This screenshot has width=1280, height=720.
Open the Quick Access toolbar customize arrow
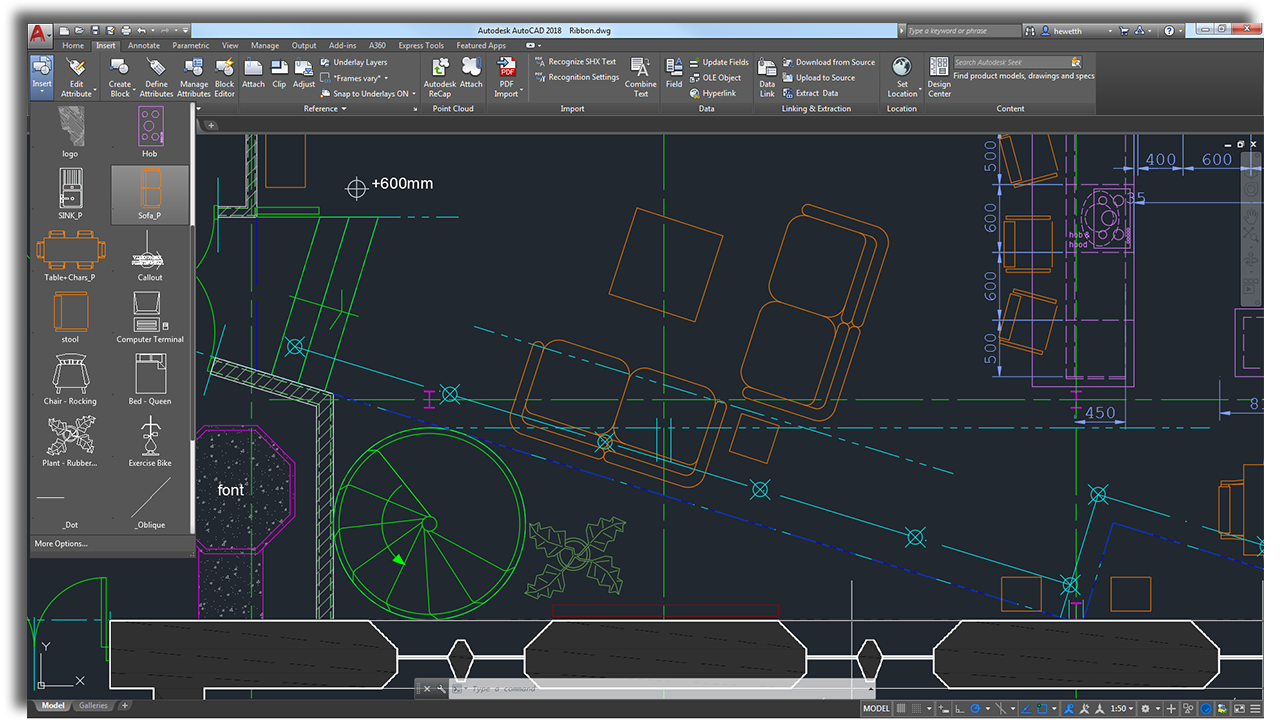(x=185, y=31)
